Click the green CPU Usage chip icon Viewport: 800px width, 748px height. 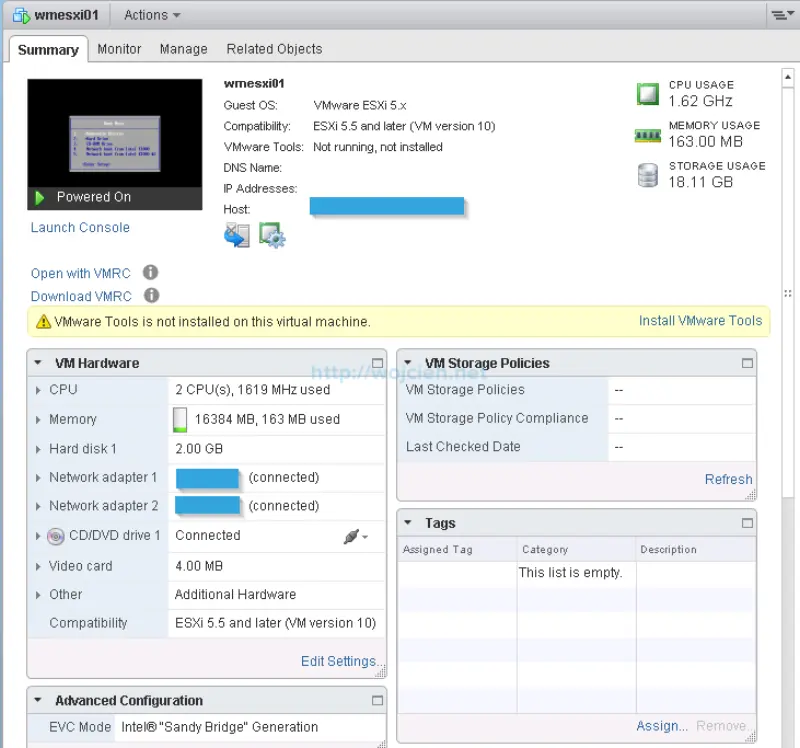(x=647, y=93)
